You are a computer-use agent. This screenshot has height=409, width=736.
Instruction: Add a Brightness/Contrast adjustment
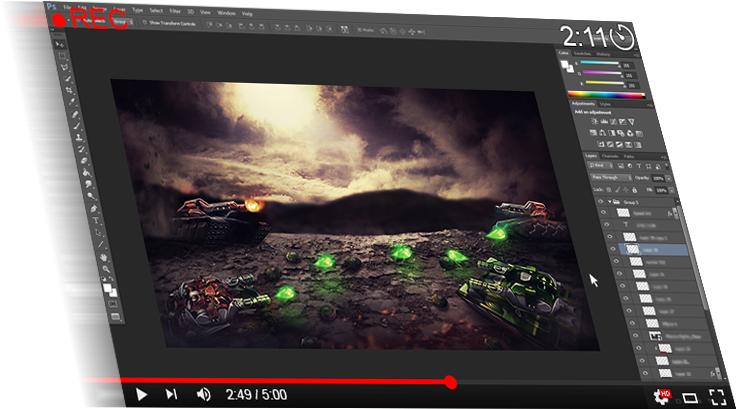594,121
